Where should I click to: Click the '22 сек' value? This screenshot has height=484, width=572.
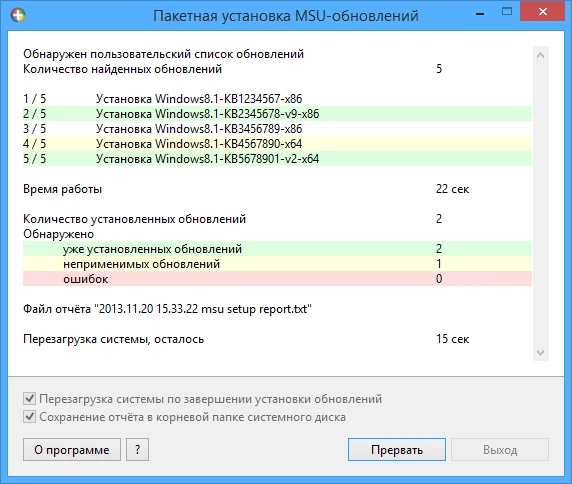click(452, 189)
